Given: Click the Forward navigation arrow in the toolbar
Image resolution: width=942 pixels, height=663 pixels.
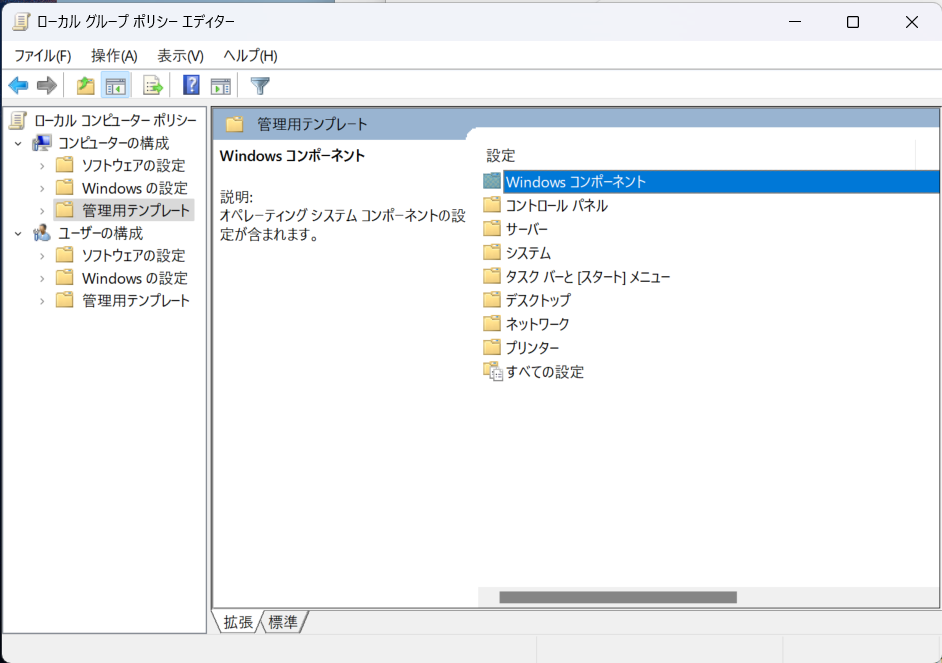Looking at the screenshot, I should (46, 84).
